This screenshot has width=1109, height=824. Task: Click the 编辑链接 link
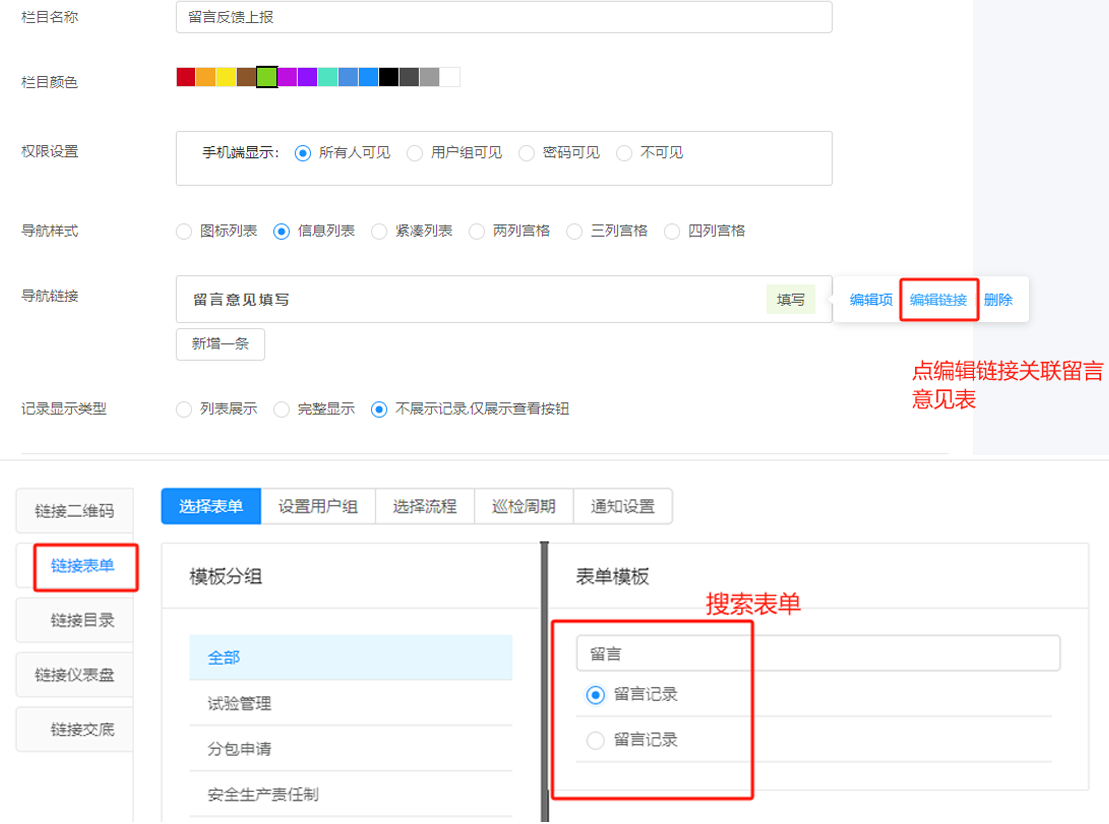[938, 300]
